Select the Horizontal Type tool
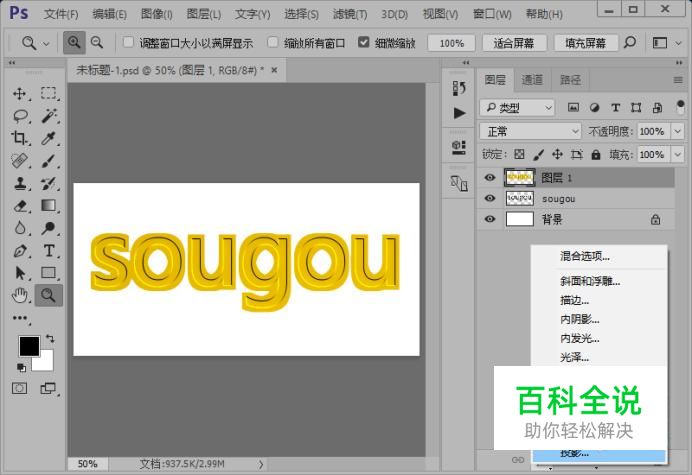 [x=49, y=251]
